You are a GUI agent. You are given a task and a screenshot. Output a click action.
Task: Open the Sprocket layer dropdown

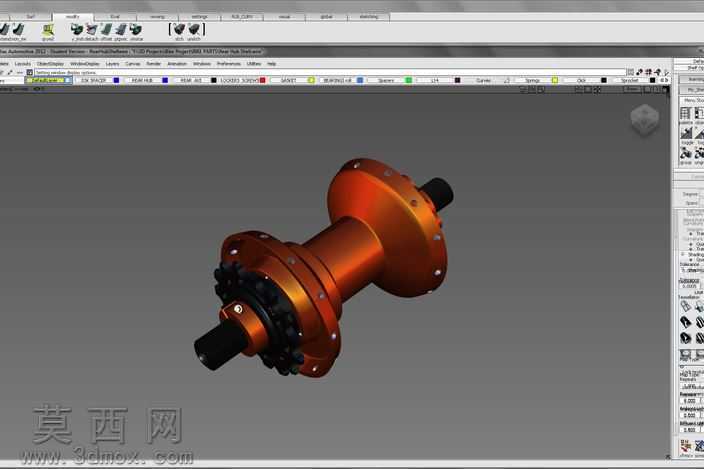(x=629, y=80)
